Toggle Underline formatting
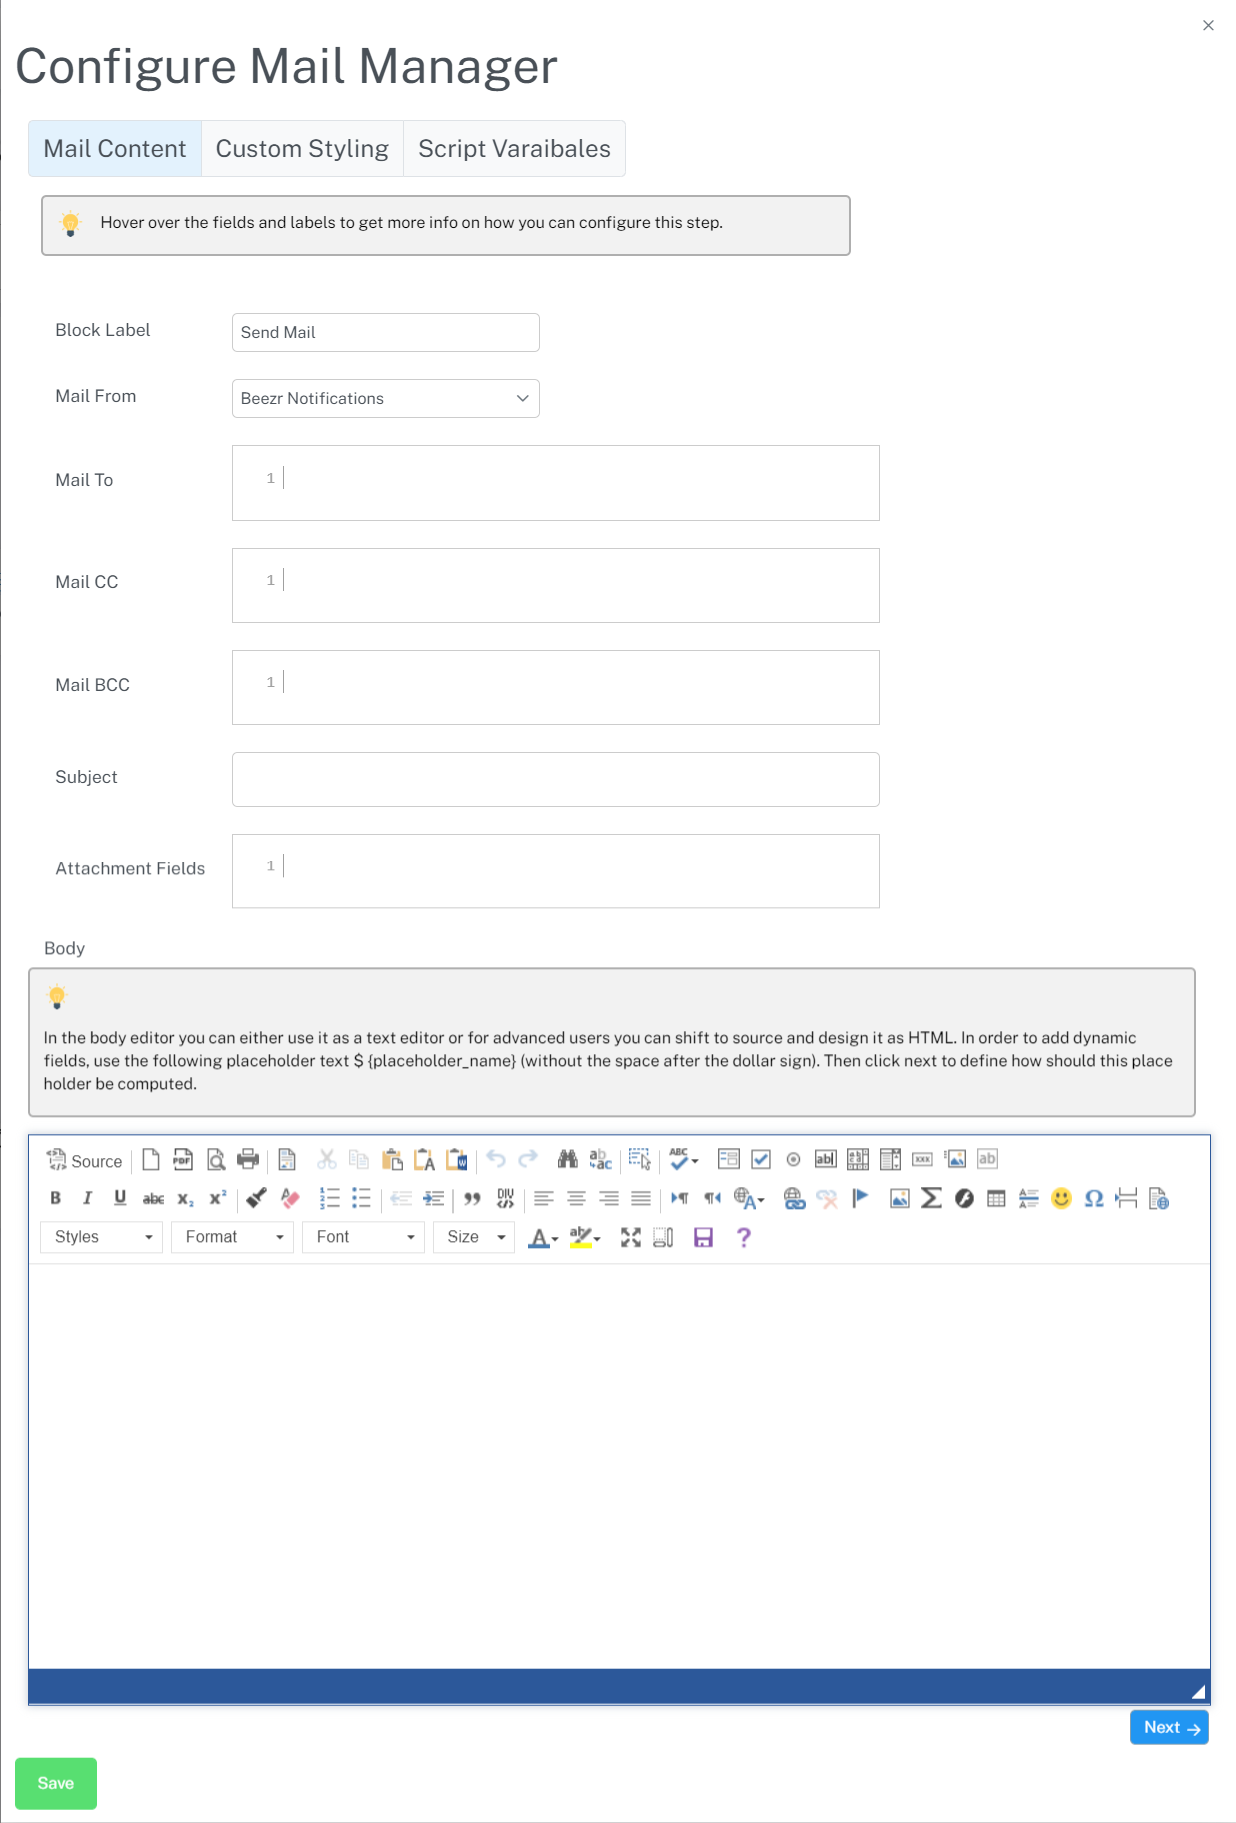 point(120,1198)
